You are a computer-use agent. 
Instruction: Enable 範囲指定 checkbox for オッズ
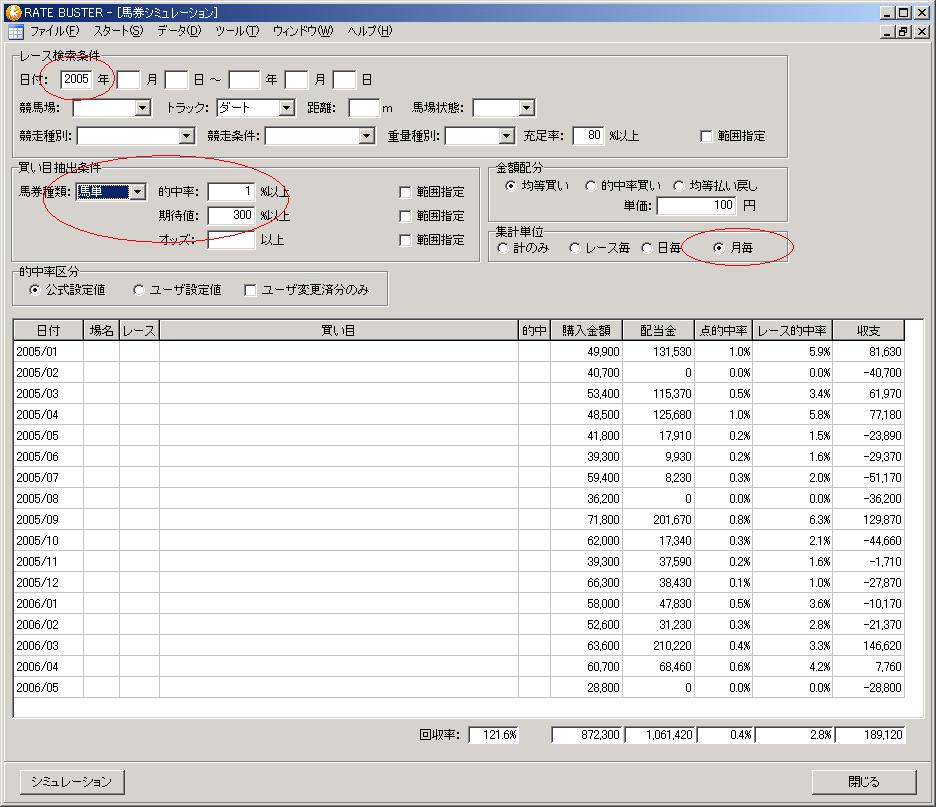coord(405,240)
